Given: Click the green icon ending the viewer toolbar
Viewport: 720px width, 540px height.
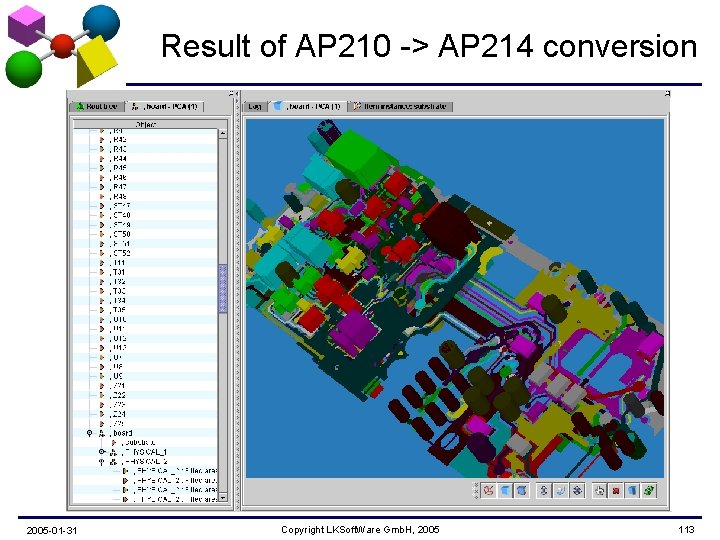Looking at the screenshot, I should (649, 490).
